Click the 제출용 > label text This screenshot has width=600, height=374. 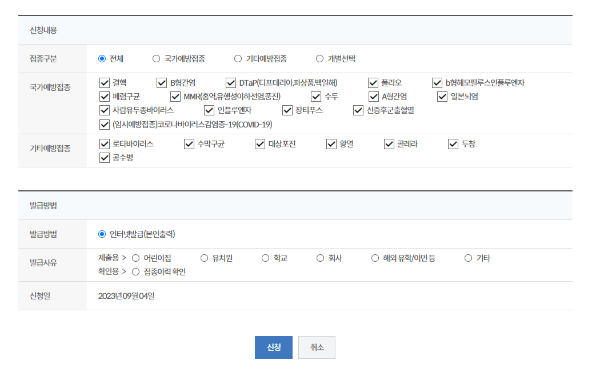click(x=112, y=258)
